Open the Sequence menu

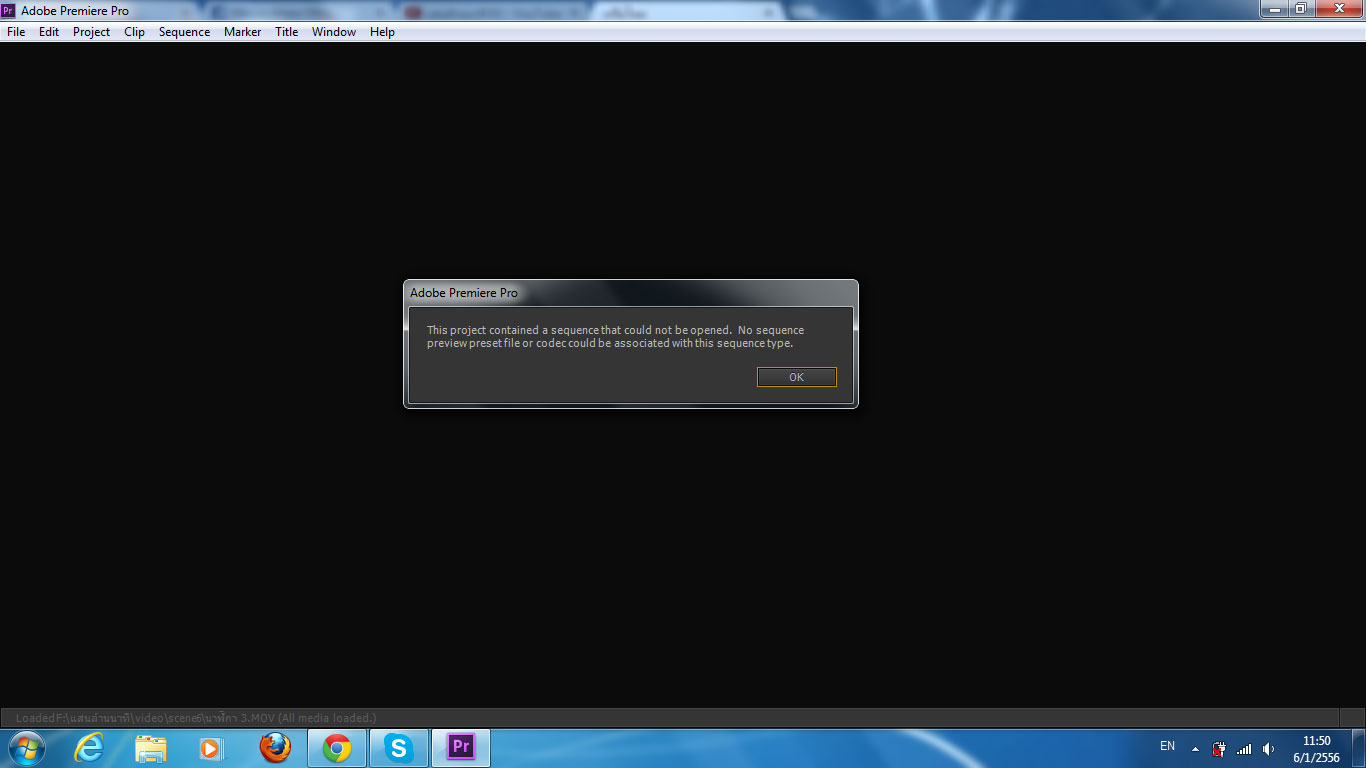(184, 32)
